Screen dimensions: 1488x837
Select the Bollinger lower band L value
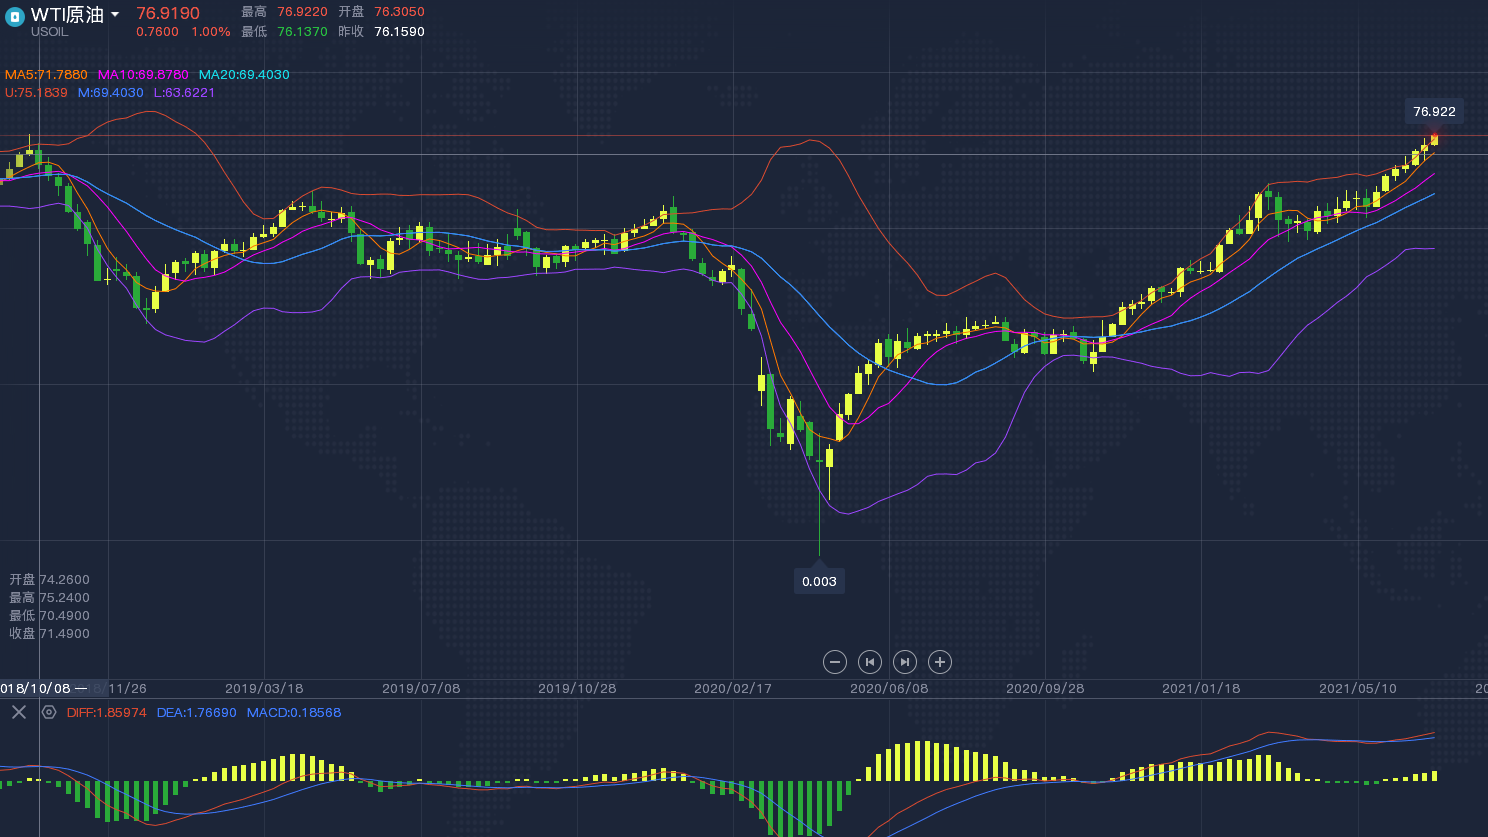click(x=184, y=93)
